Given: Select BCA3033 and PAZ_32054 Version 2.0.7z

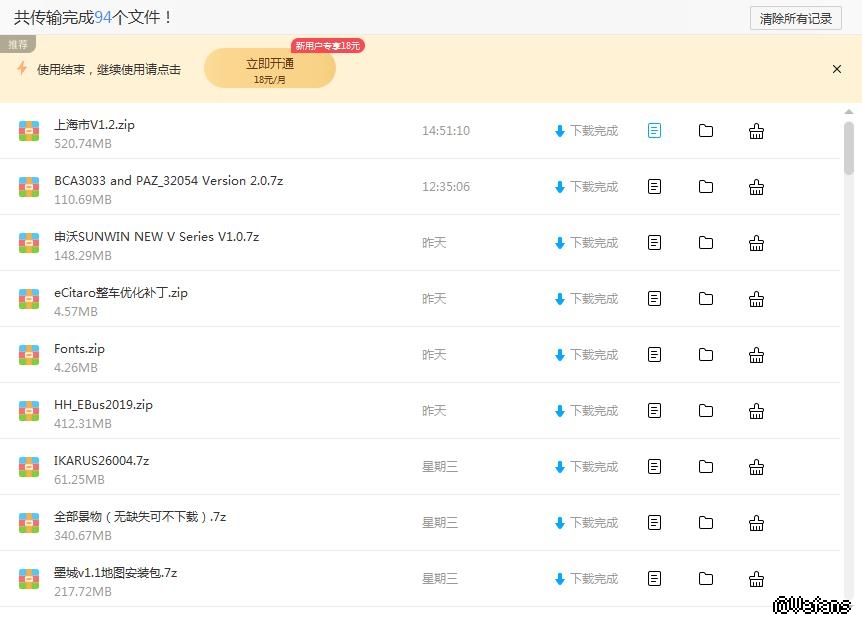Looking at the screenshot, I should (x=168, y=181).
